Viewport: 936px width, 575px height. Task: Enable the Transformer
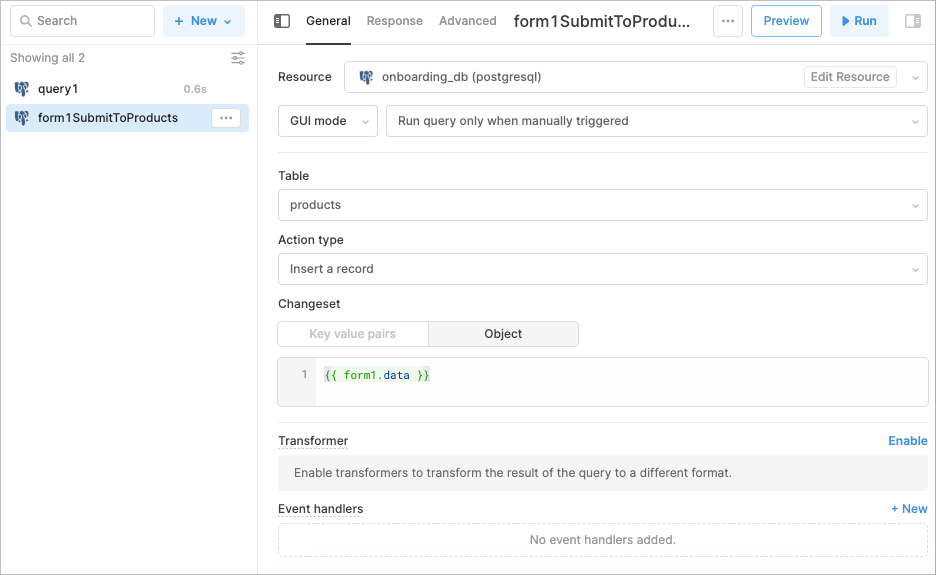pos(907,441)
